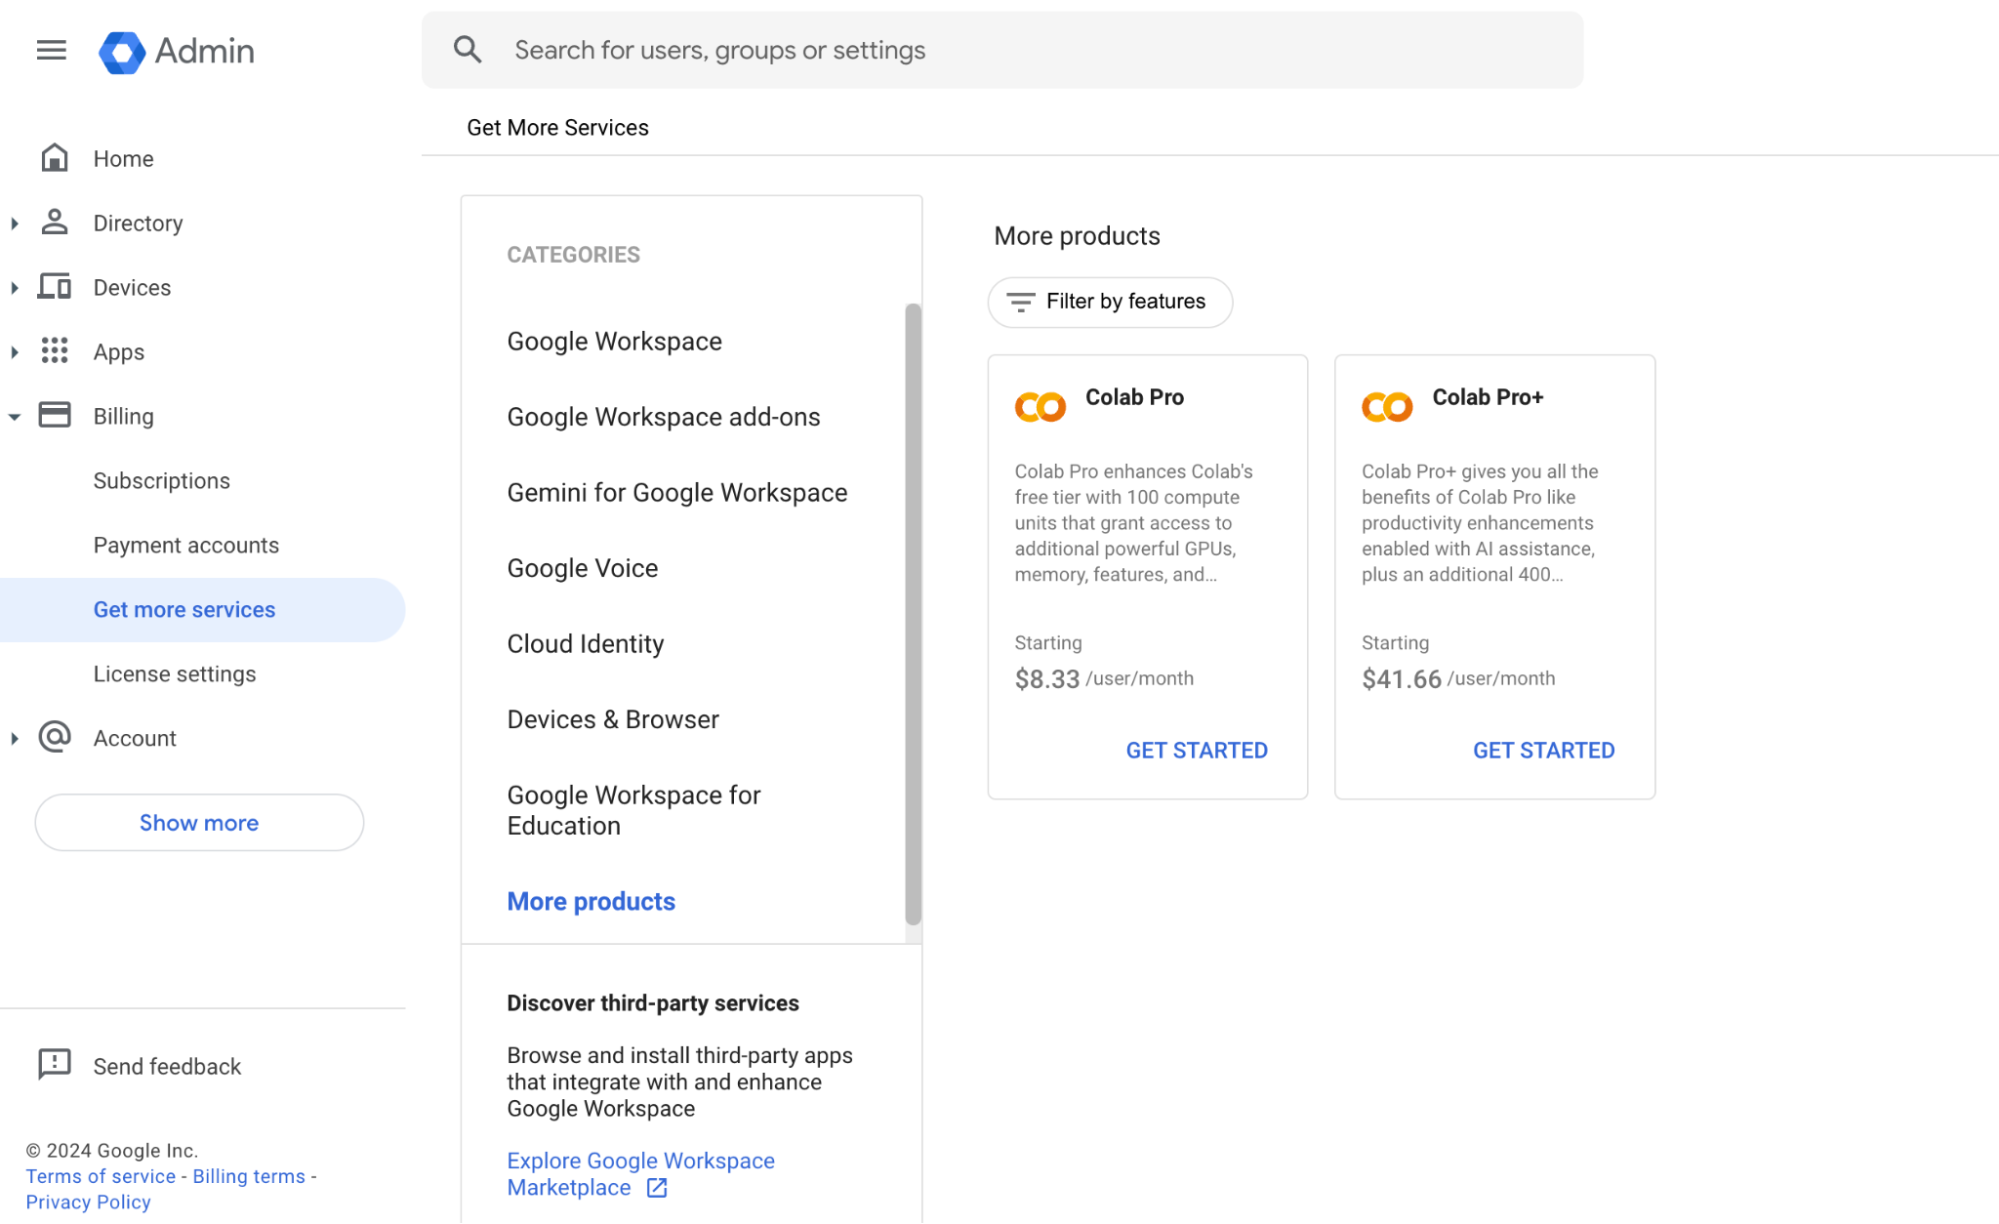Image resolution: width=1999 pixels, height=1224 pixels.
Task: Click the search magnifier icon
Action: click(x=467, y=50)
